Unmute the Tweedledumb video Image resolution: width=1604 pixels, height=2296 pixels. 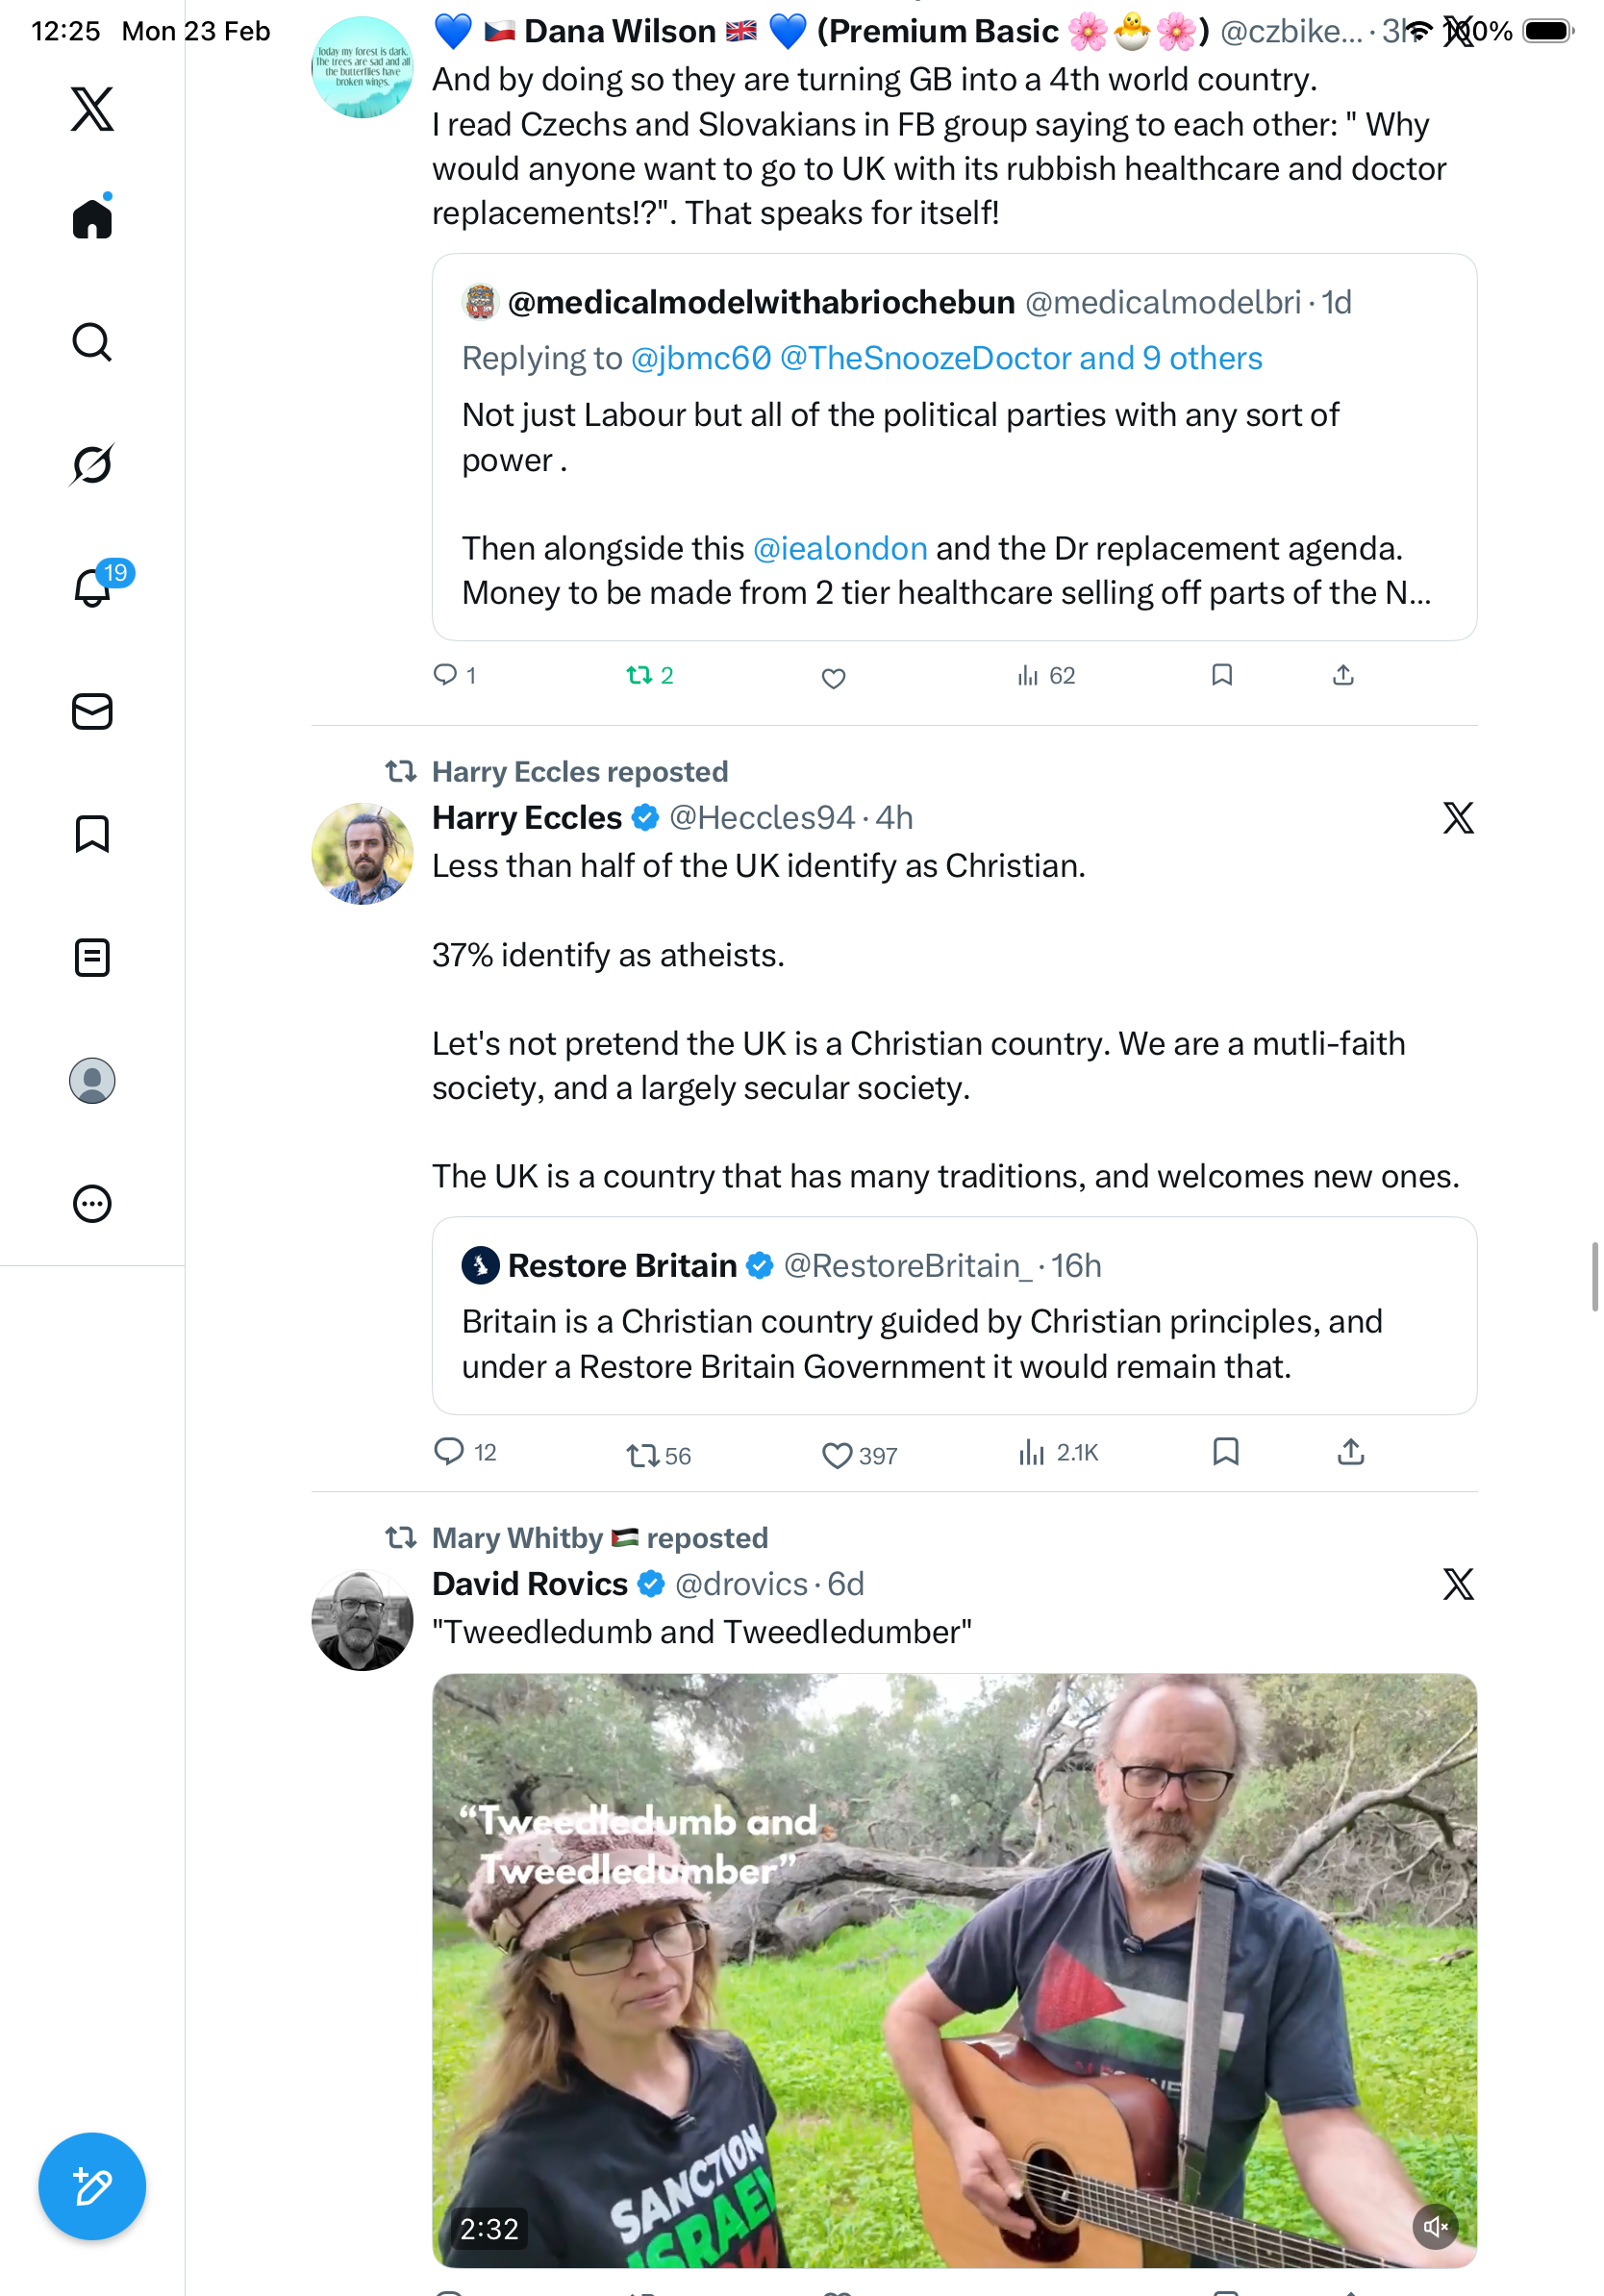(x=1435, y=2227)
